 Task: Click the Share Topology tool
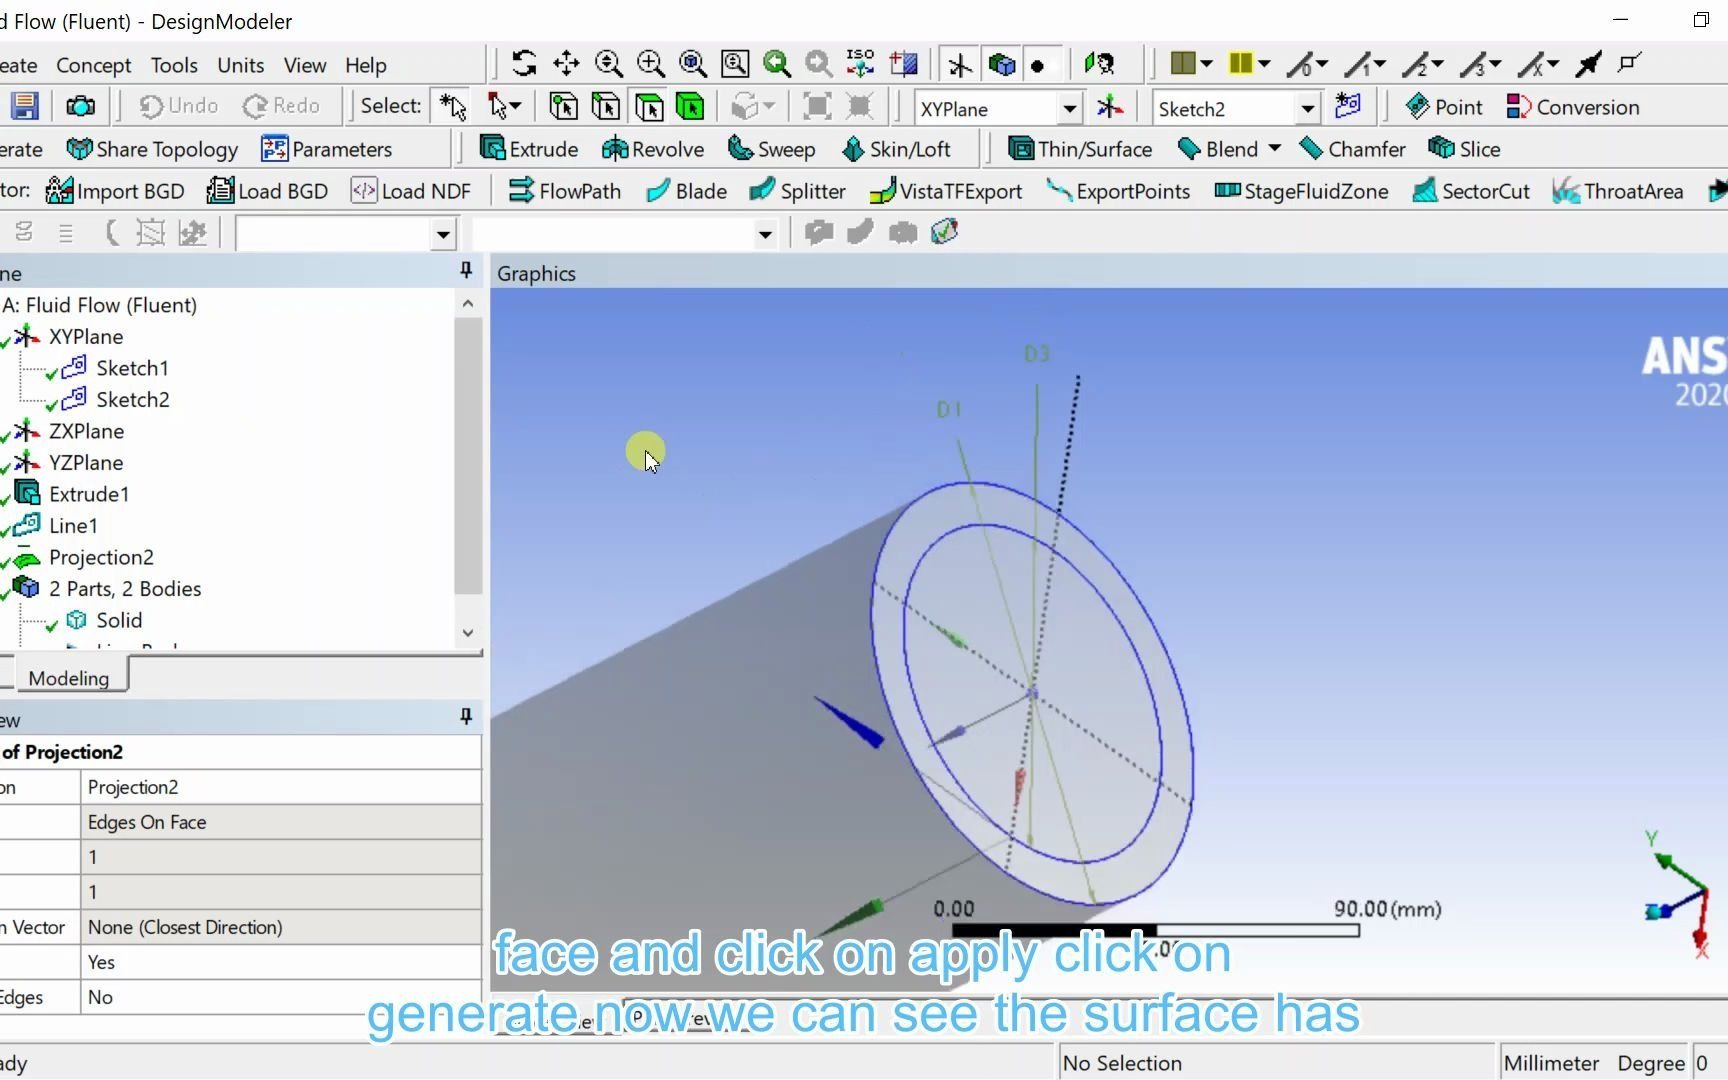coord(152,149)
